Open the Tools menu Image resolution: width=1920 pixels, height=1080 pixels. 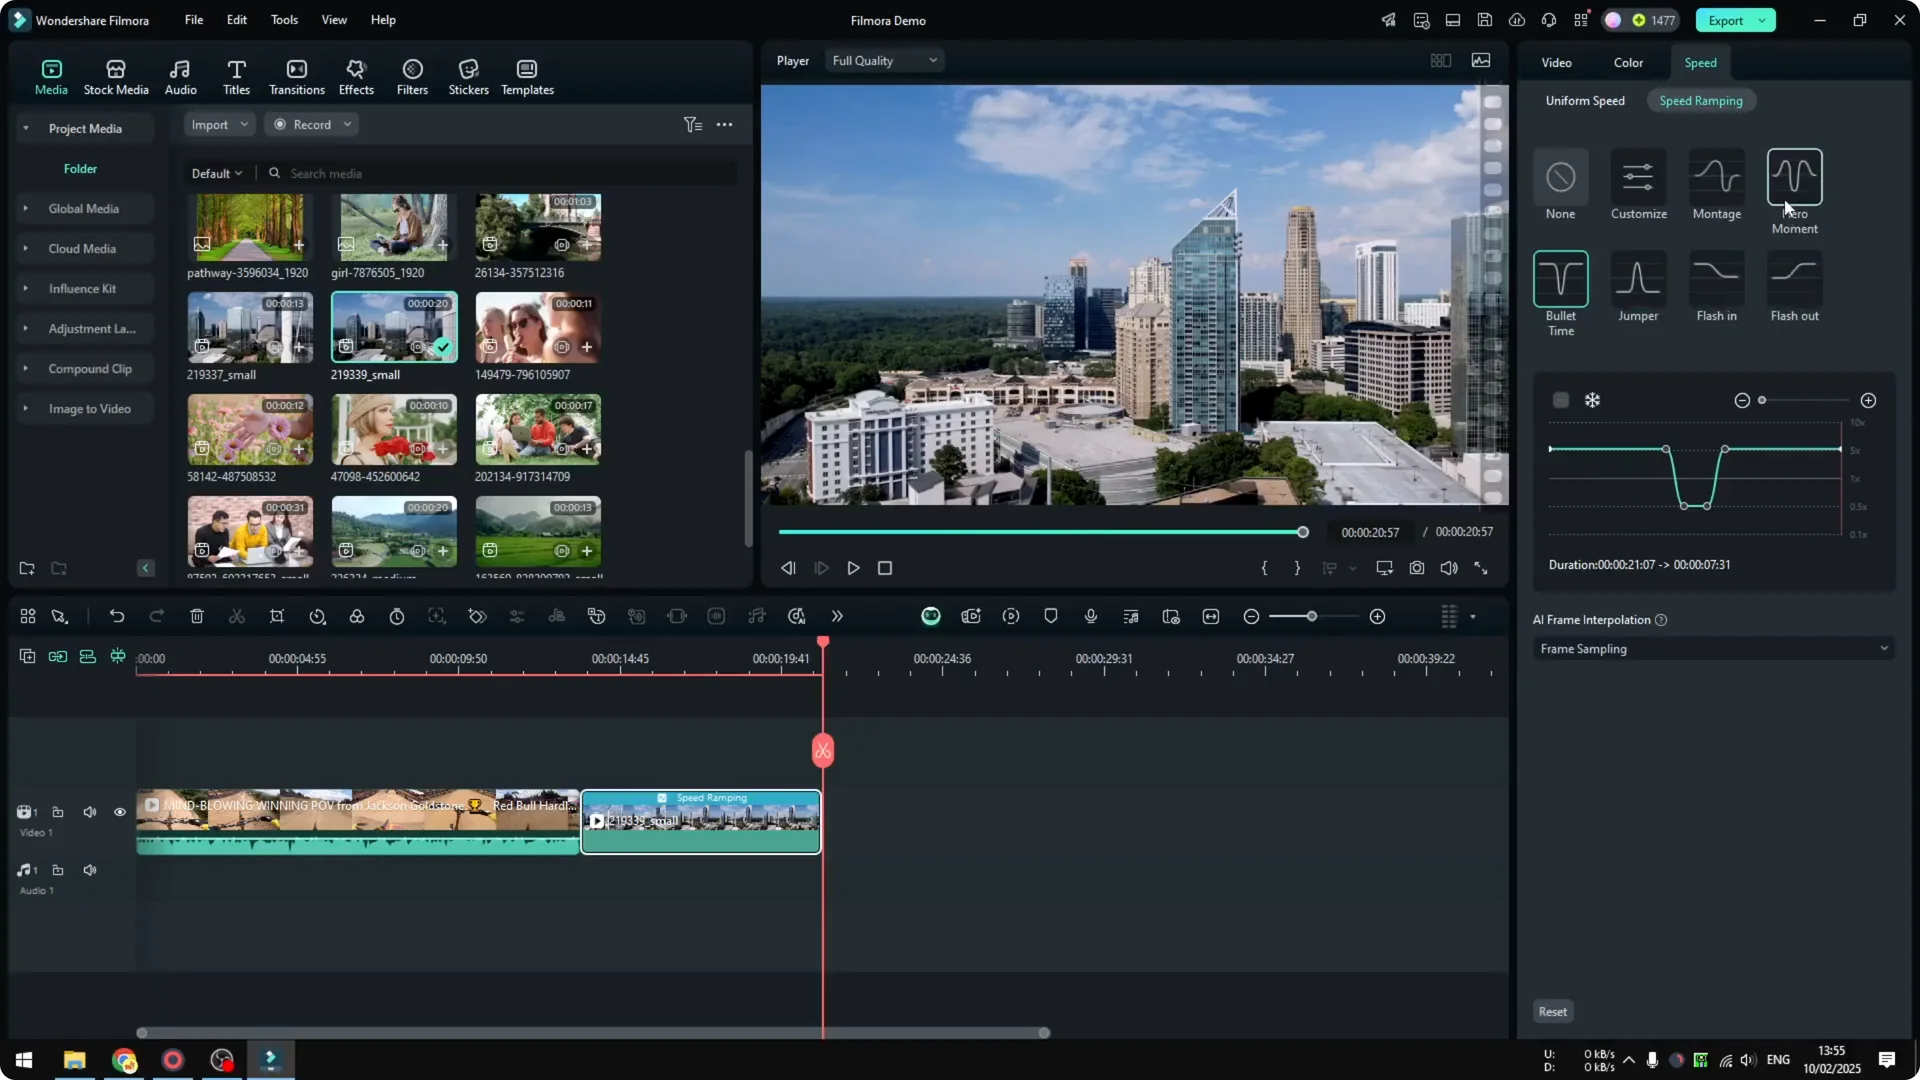[x=283, y=20]
